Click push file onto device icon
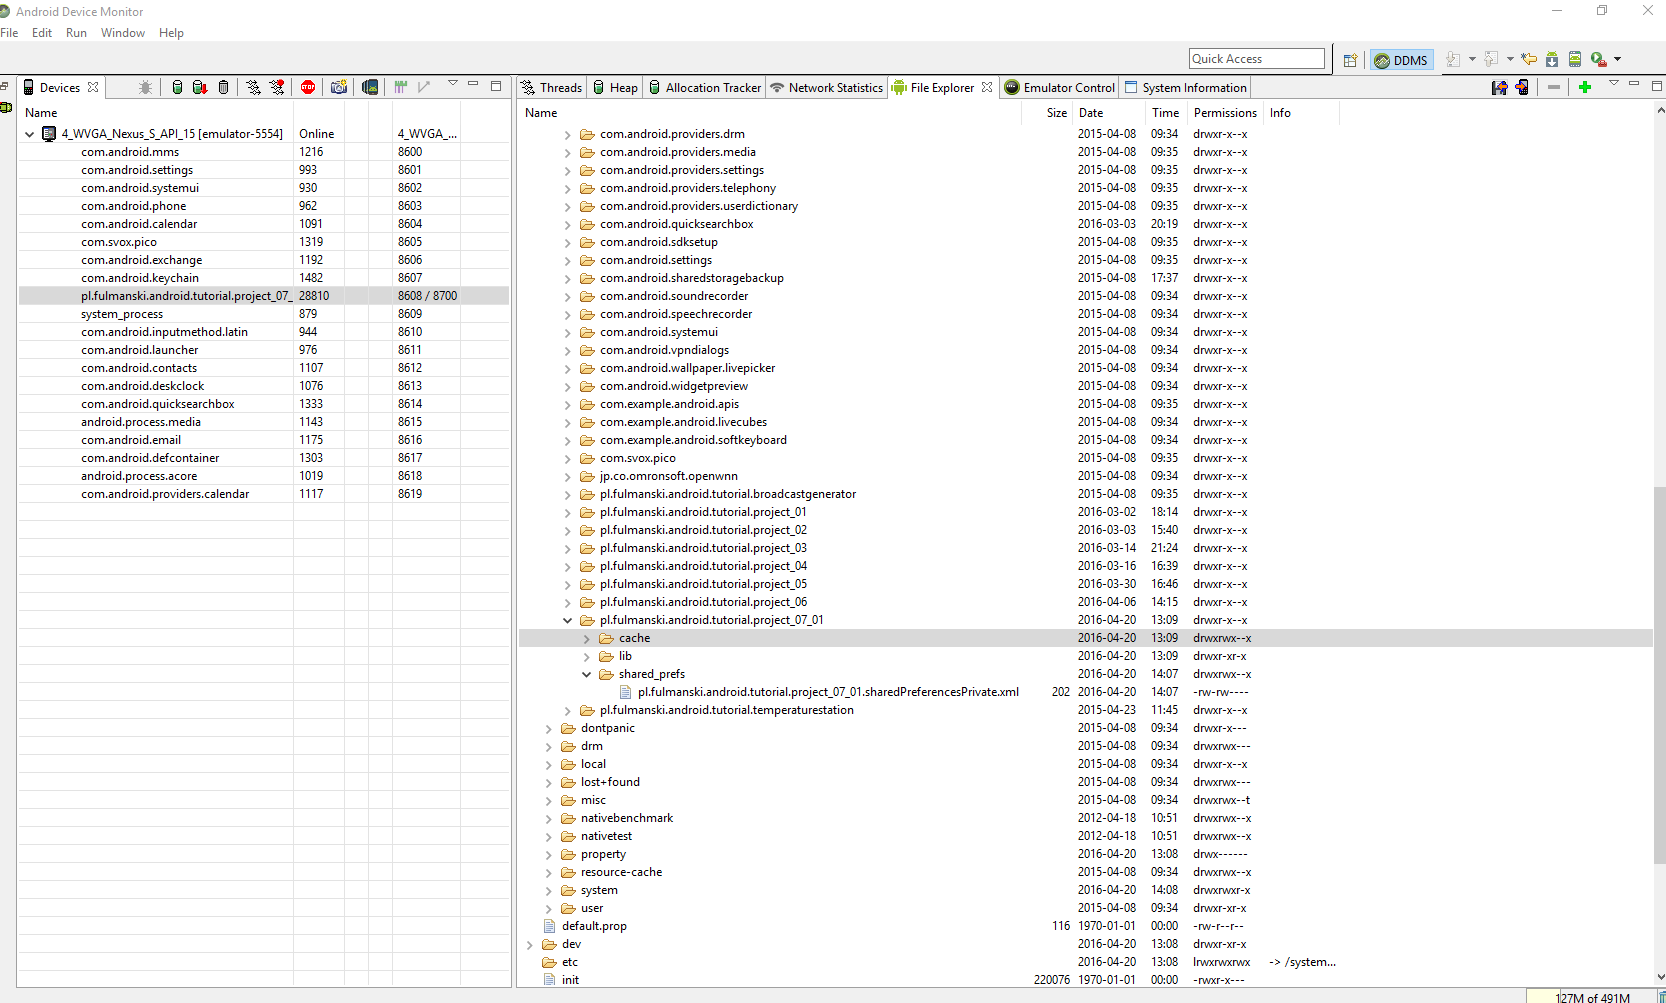This screenshot has height=1003, width=1666. [x=1522, y=87]
